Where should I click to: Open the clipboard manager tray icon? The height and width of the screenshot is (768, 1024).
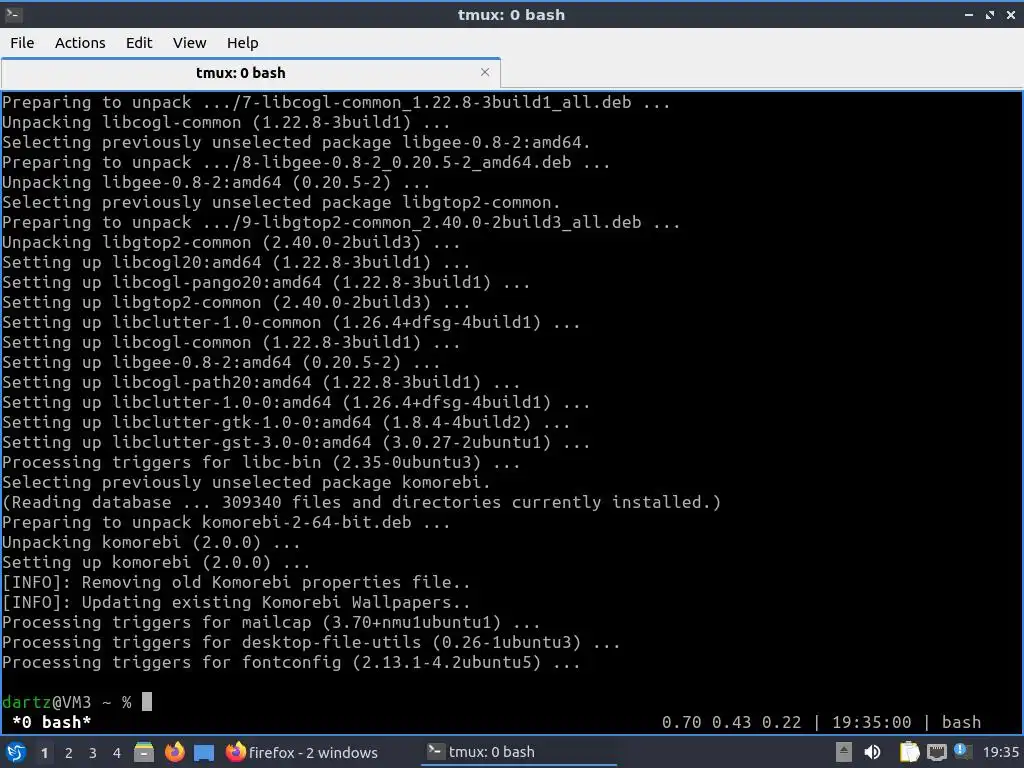pyautogui.click(x=909, y=752)
